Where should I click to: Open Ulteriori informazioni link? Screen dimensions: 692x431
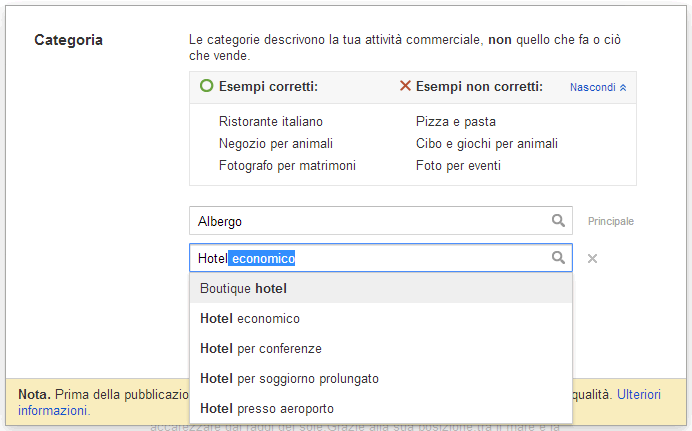[638, 395]
